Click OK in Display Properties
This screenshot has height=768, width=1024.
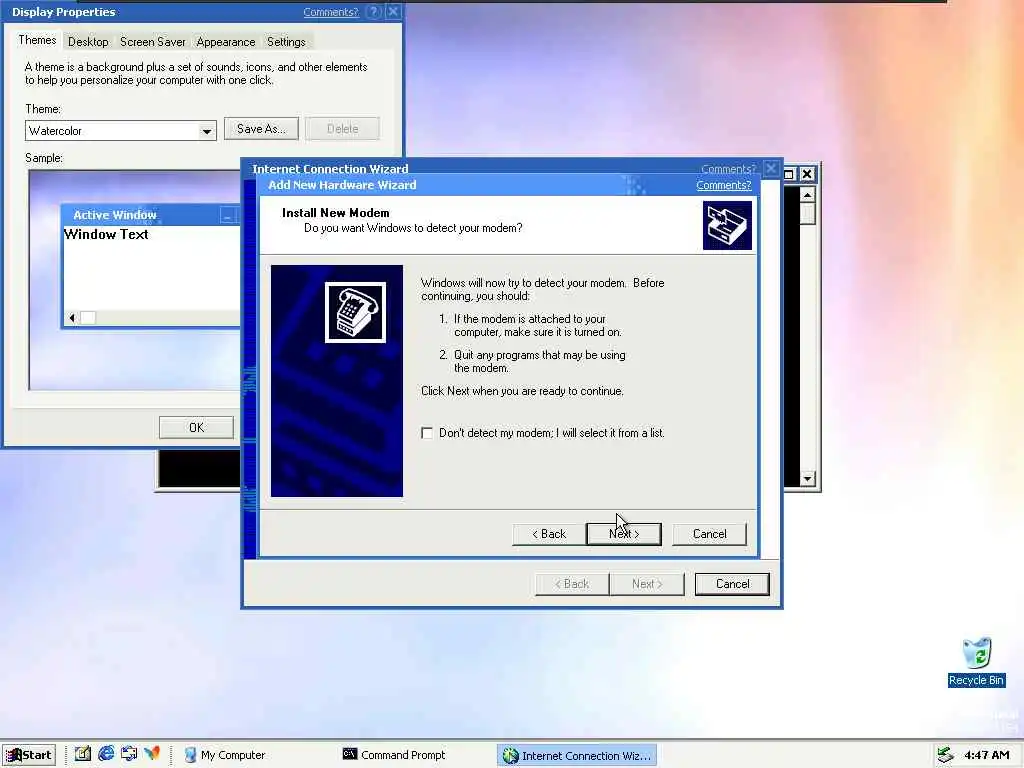tap(197, 428)
